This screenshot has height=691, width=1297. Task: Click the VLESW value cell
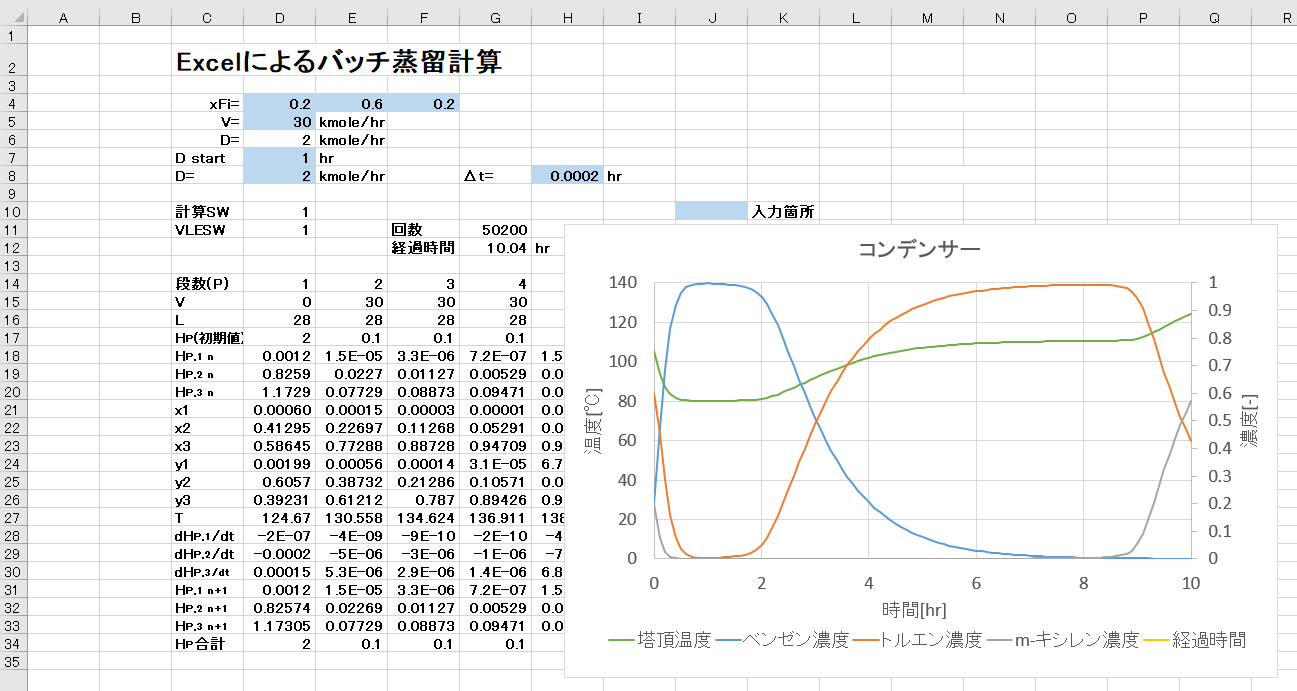279,230
